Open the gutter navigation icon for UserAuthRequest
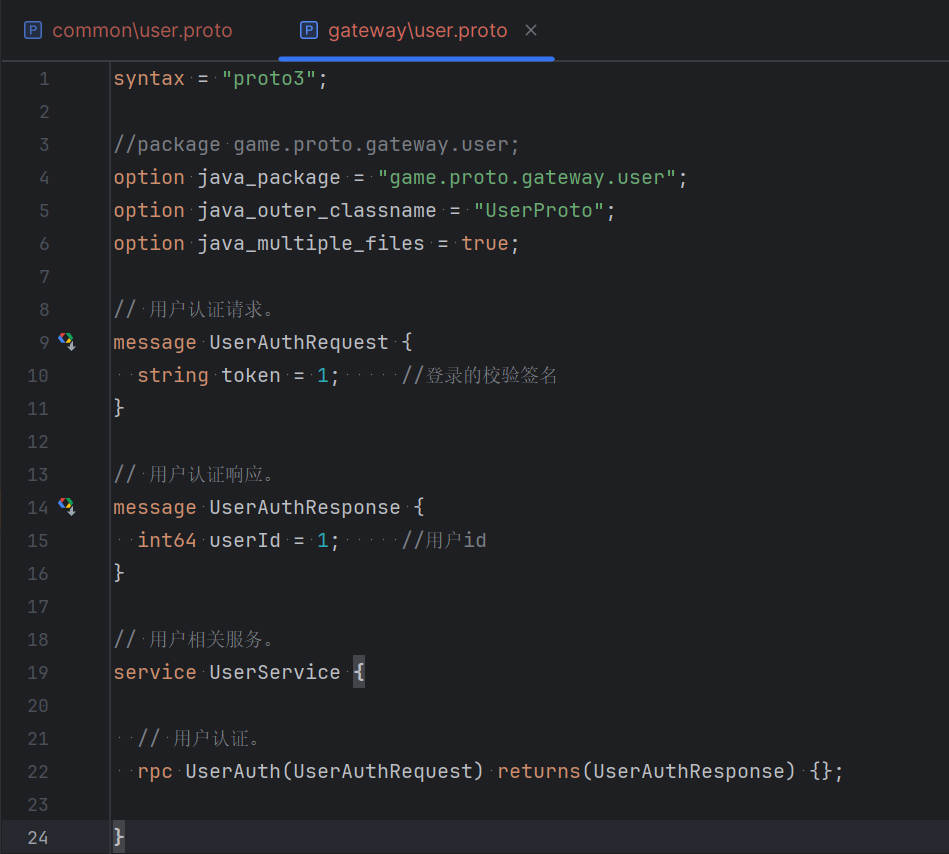Viewport: 949px width, 854px height. tap(67, 341)
